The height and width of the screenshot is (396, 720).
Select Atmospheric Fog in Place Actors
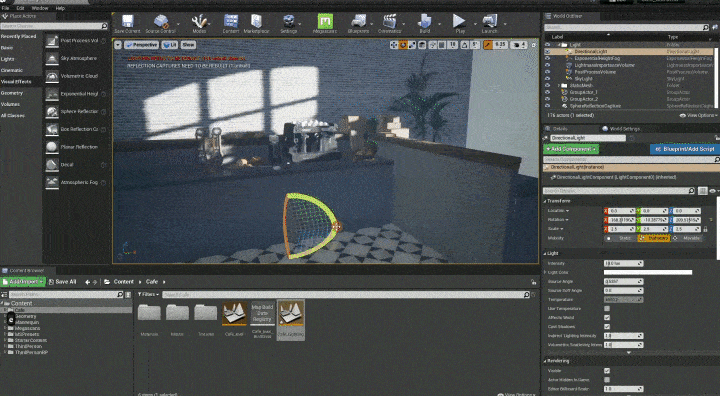[x=76, y=182]
